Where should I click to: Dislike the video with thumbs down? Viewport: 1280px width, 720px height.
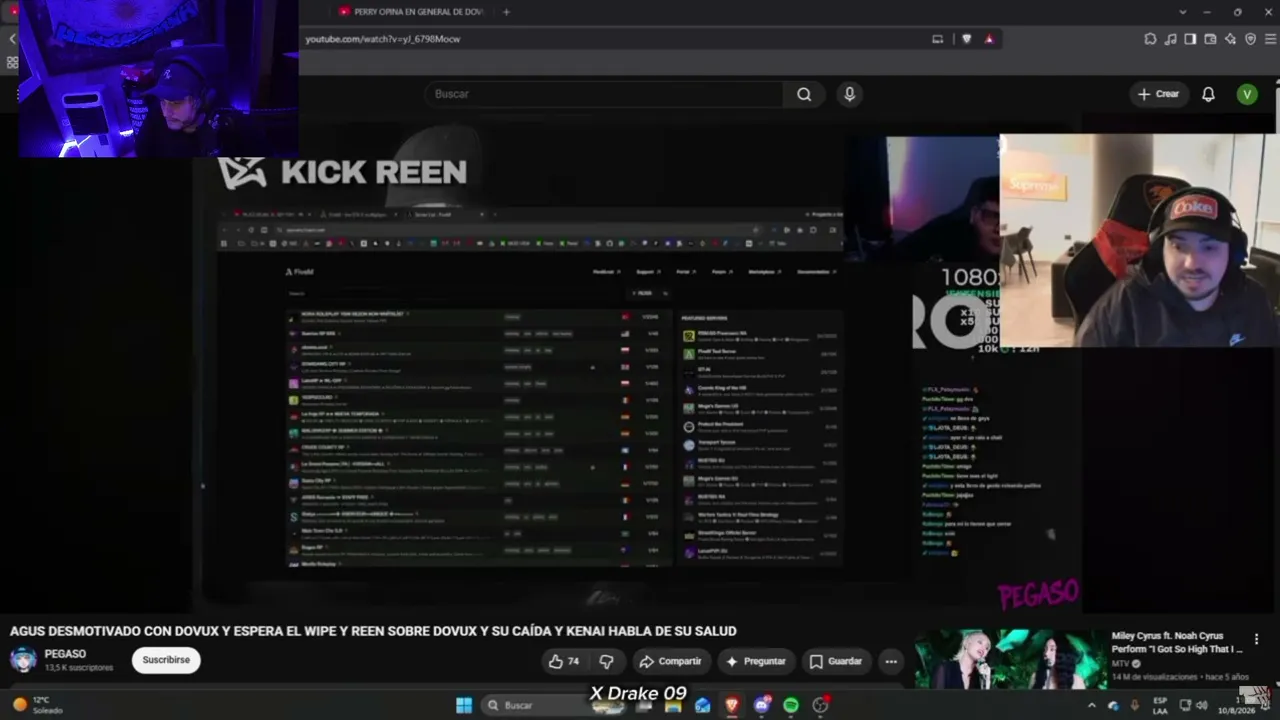point(606,661)
